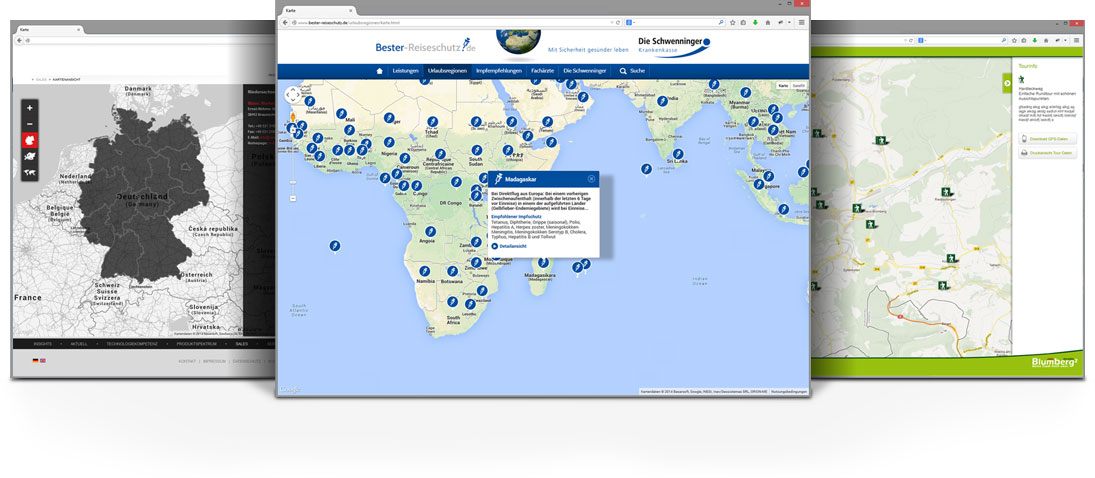The image size is (1095, 478).
Task: Select the vaccine marker on Angola
Action: [x=430, y=231]
